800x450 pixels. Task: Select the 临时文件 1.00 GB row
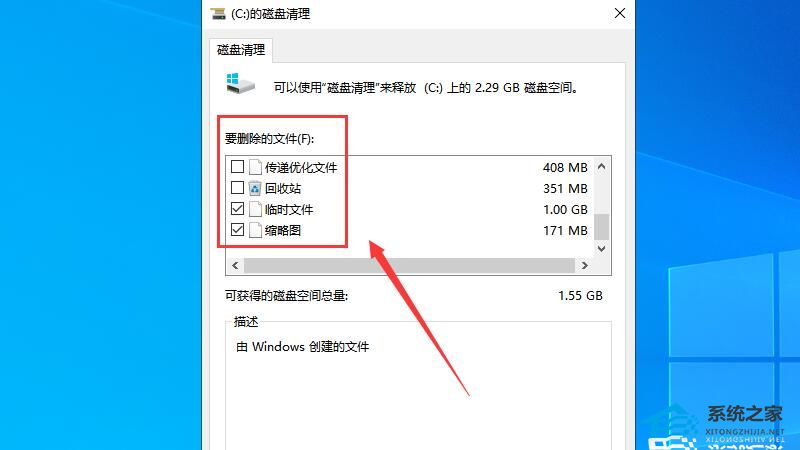[410, 209]
